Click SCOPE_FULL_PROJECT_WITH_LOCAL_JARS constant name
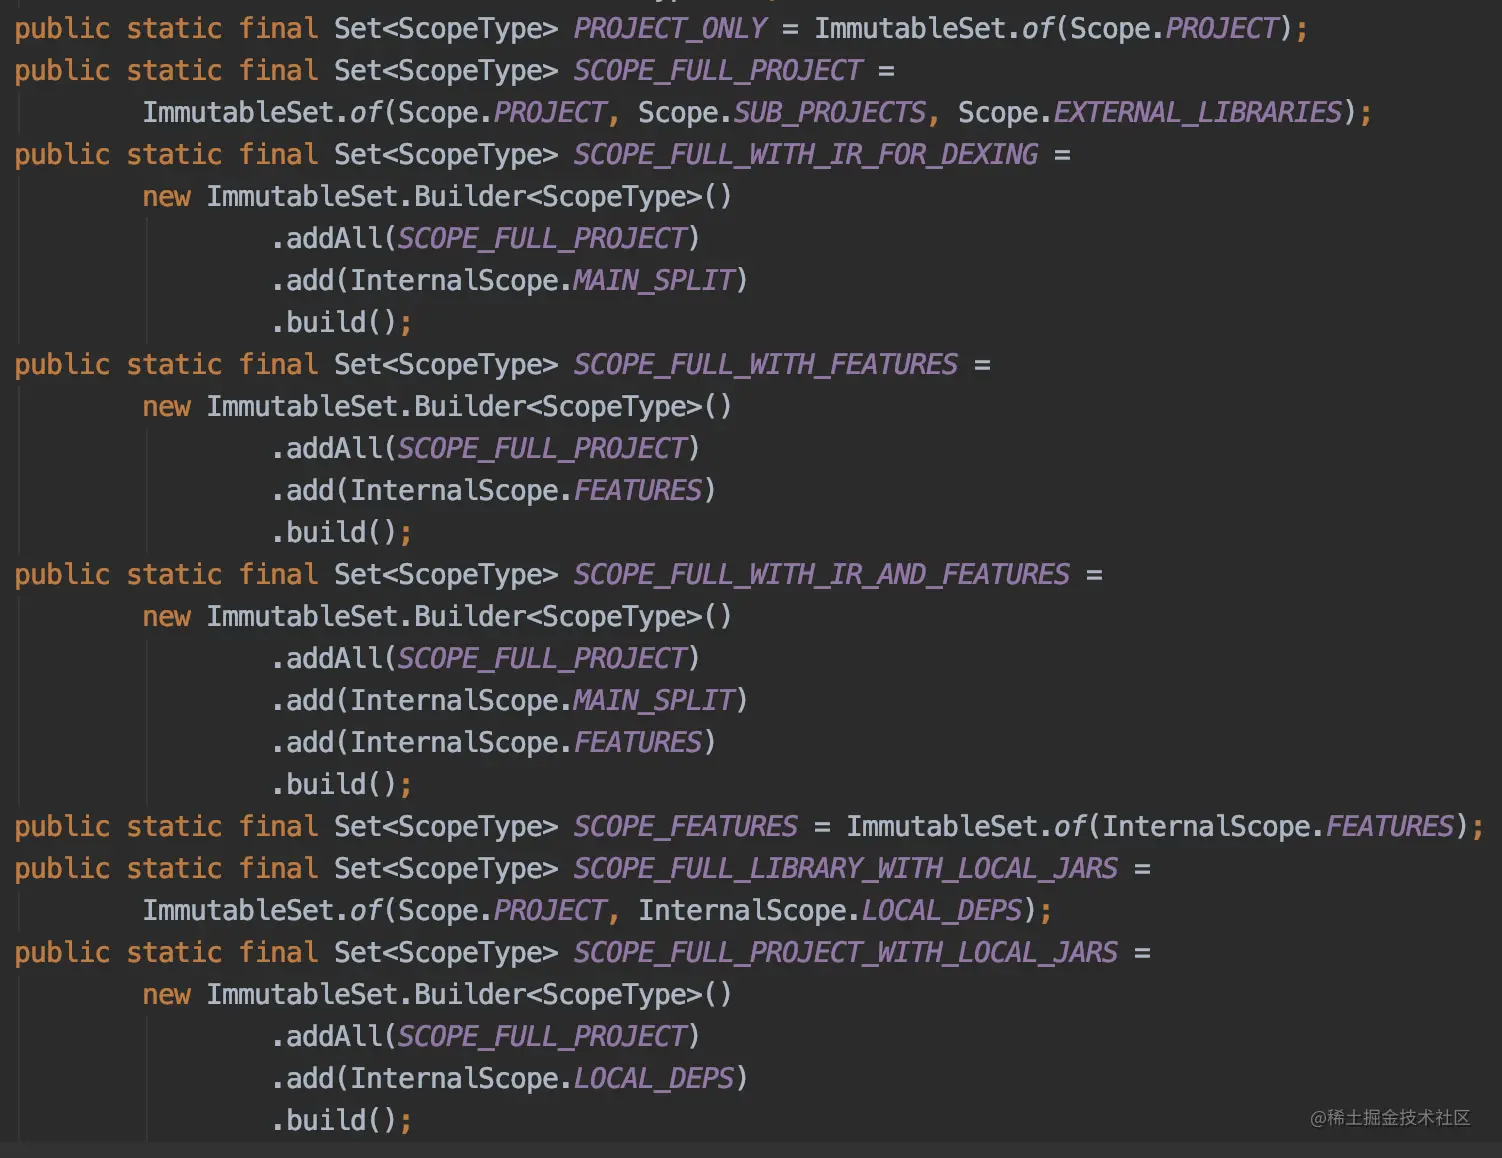 [x=845, y=952]
